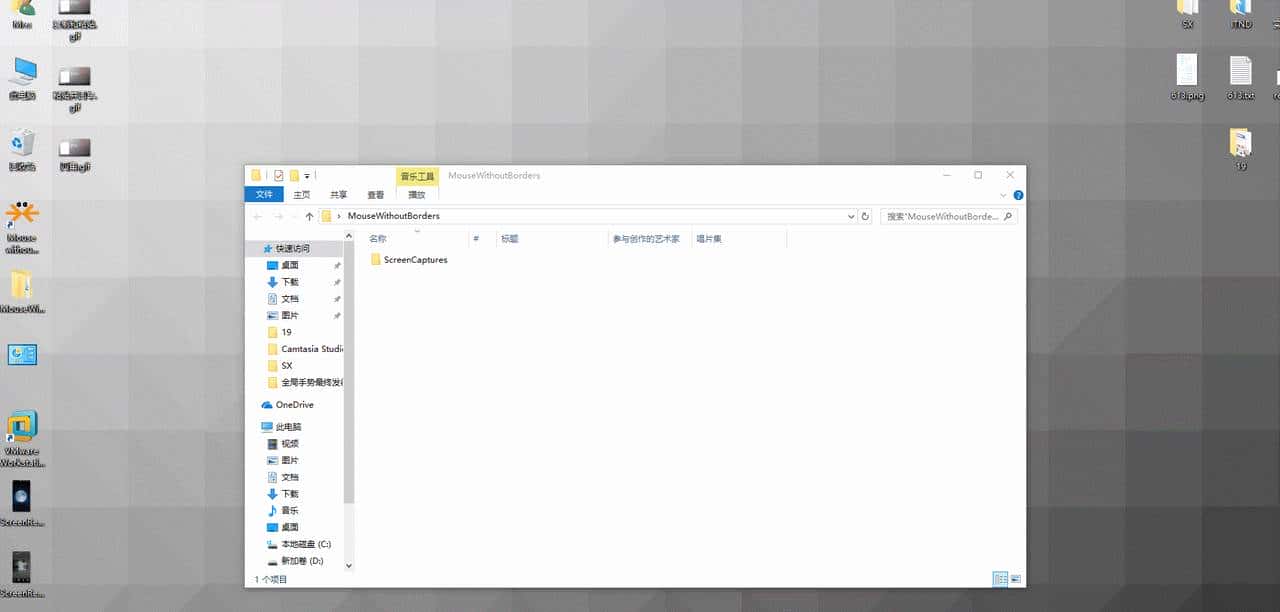
Task: Open the ScreenCaptures folder
Action: pyautogui.click(x=414, y=260)
